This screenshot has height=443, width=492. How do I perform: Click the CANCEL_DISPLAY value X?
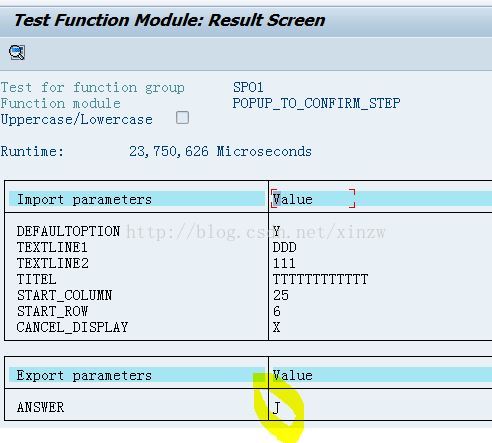pyautogui.click(x=276, y=327)
